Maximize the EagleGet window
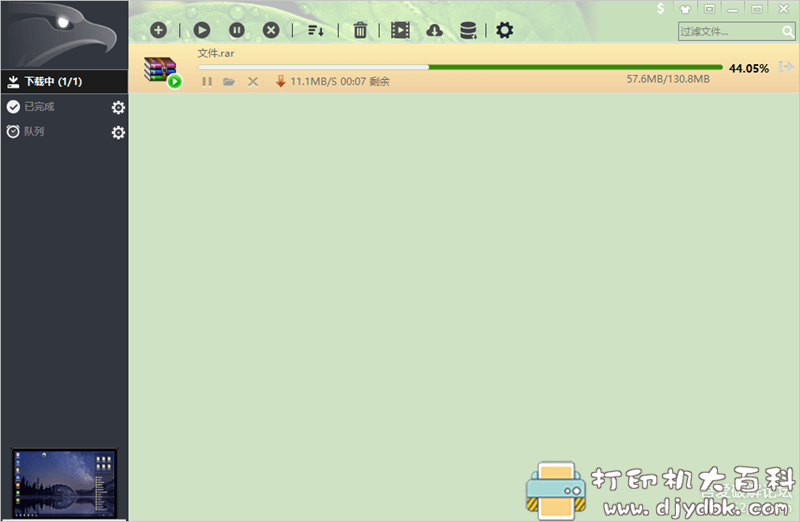 tap(757, 9)
